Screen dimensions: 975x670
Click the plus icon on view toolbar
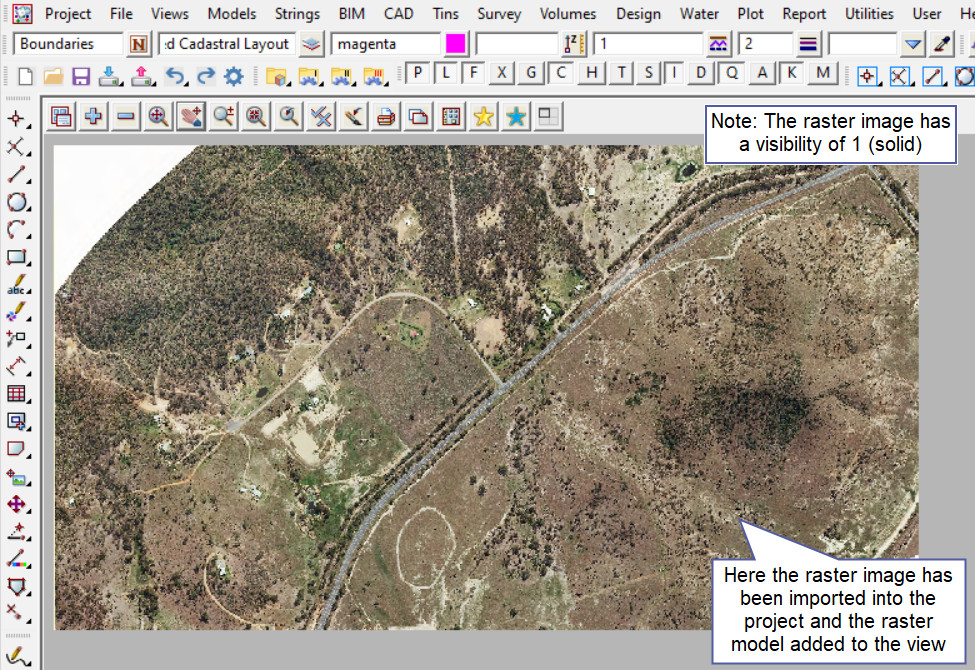coord(93,117)
